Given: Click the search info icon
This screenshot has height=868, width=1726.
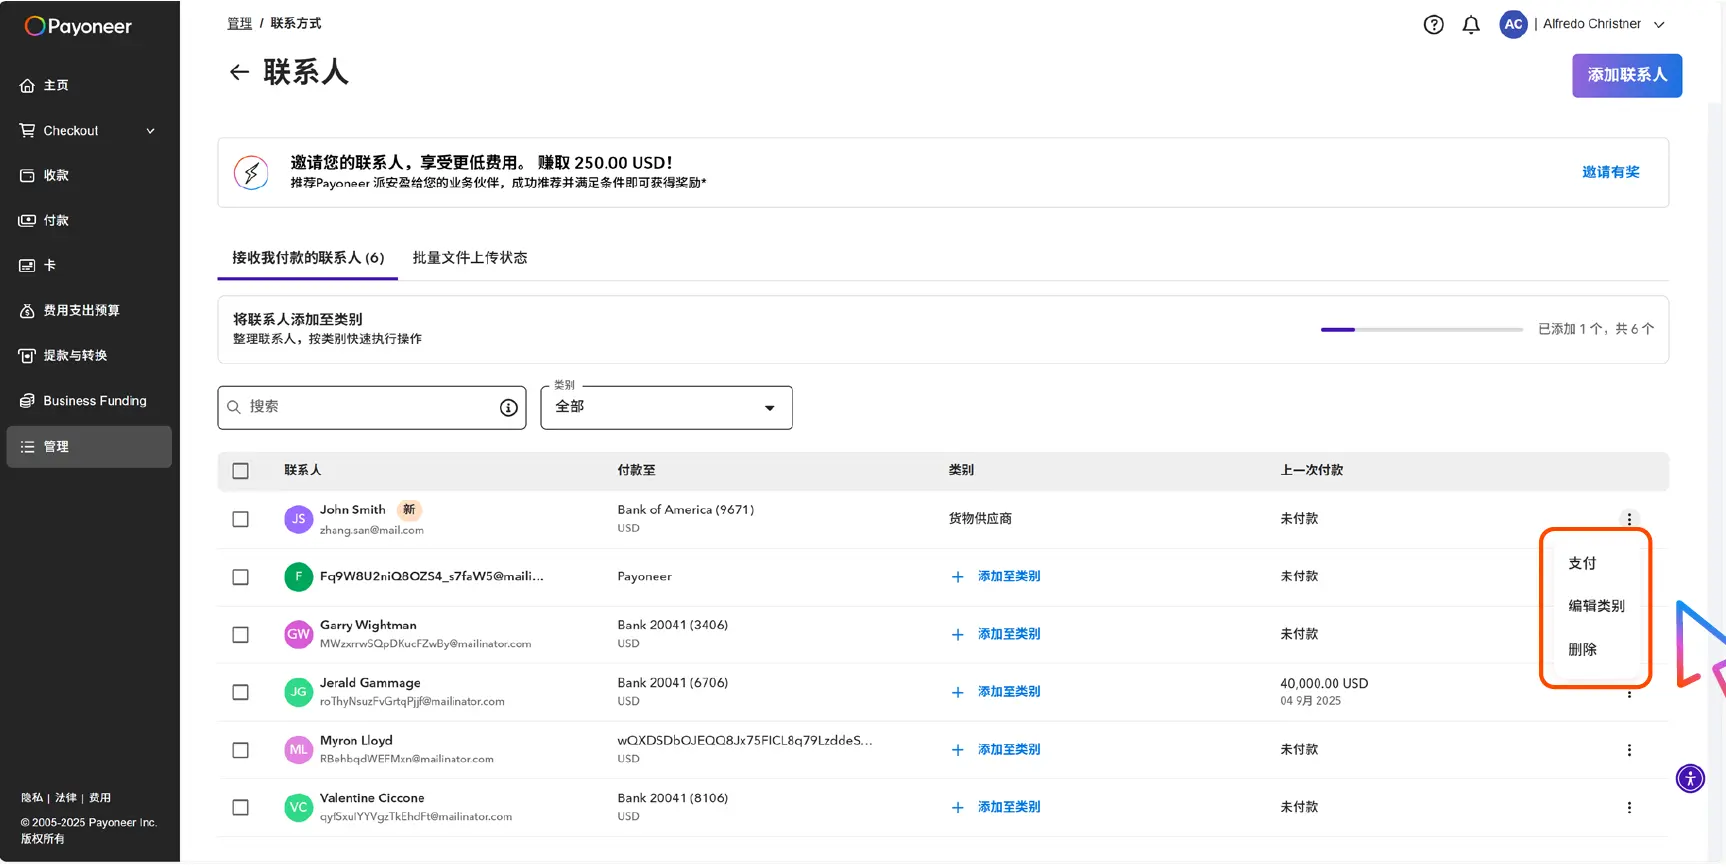Looking at the screenshot, I should pos(508,408).
